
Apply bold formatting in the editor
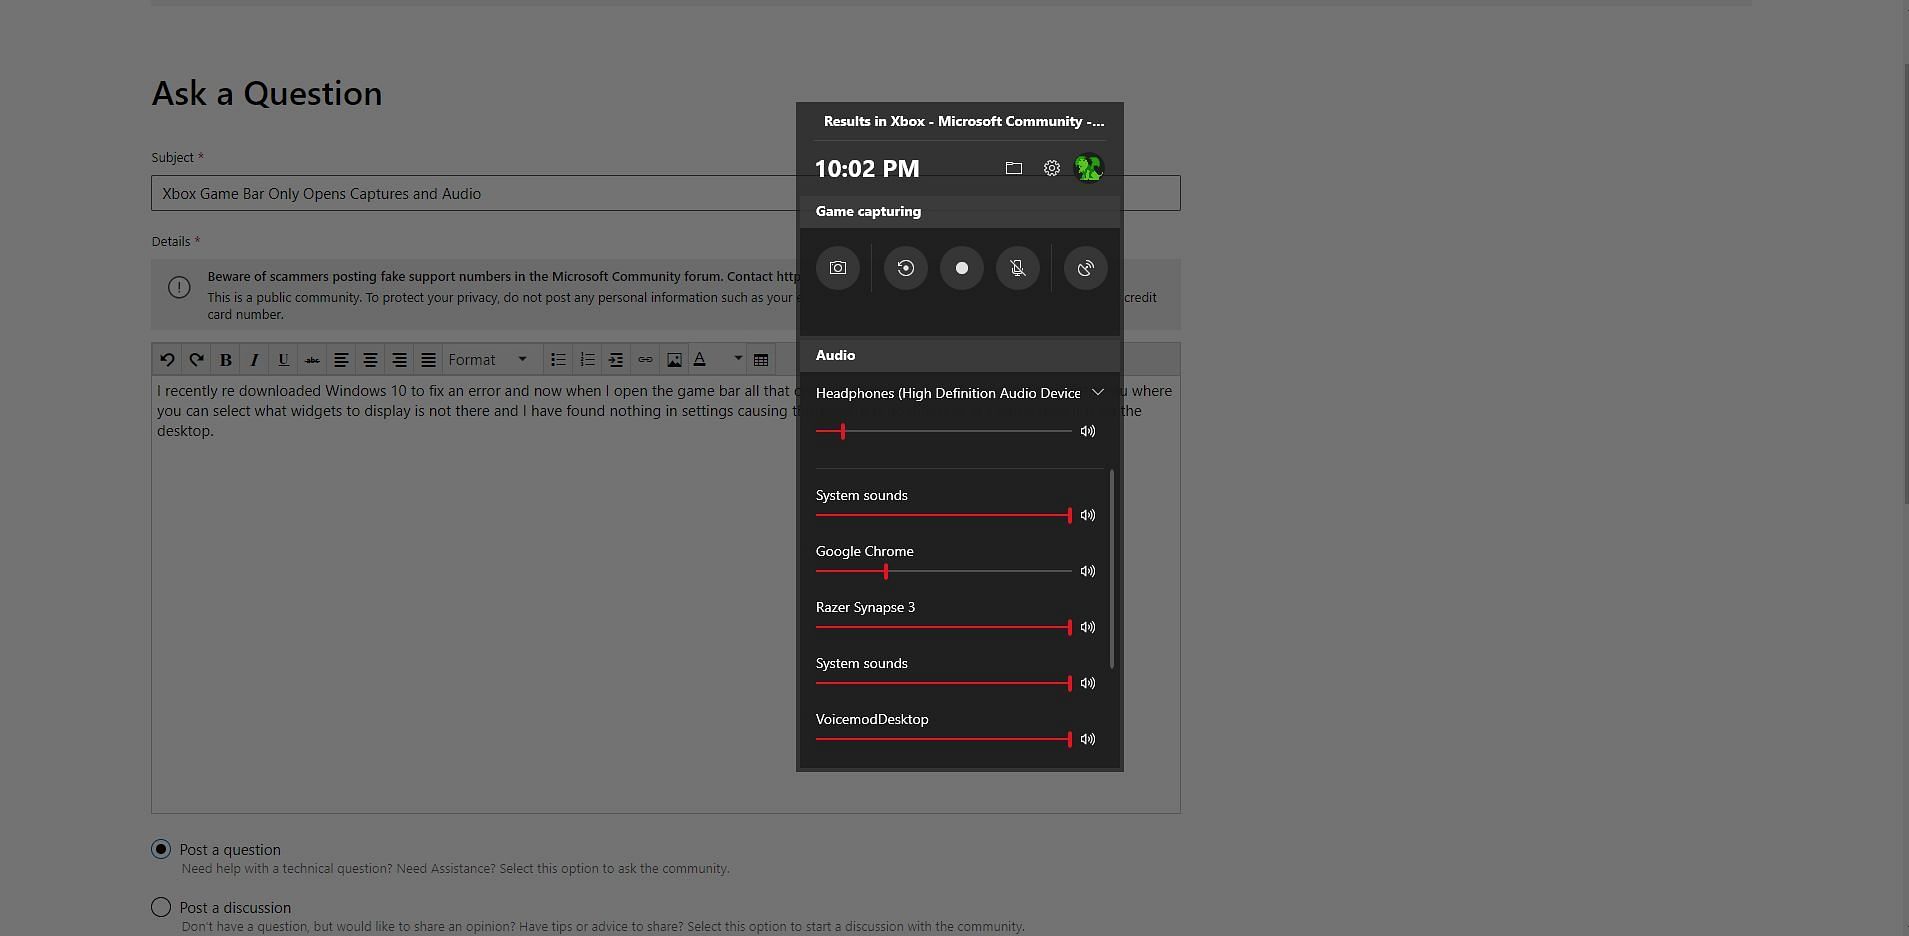226,360
